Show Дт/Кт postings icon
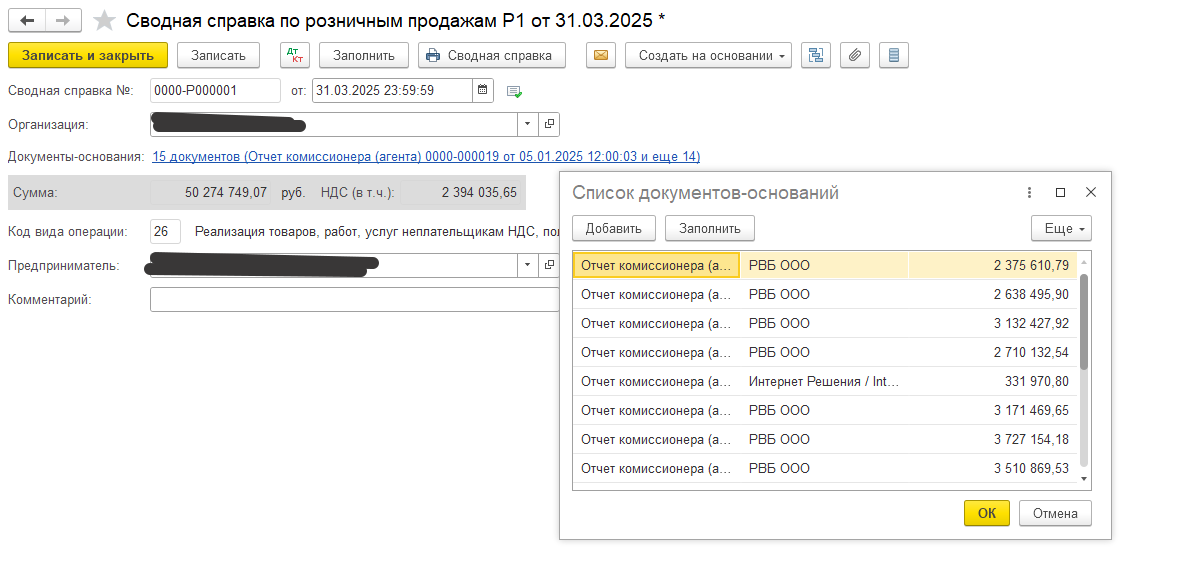Screen dimensions: 1183x563 294,55
